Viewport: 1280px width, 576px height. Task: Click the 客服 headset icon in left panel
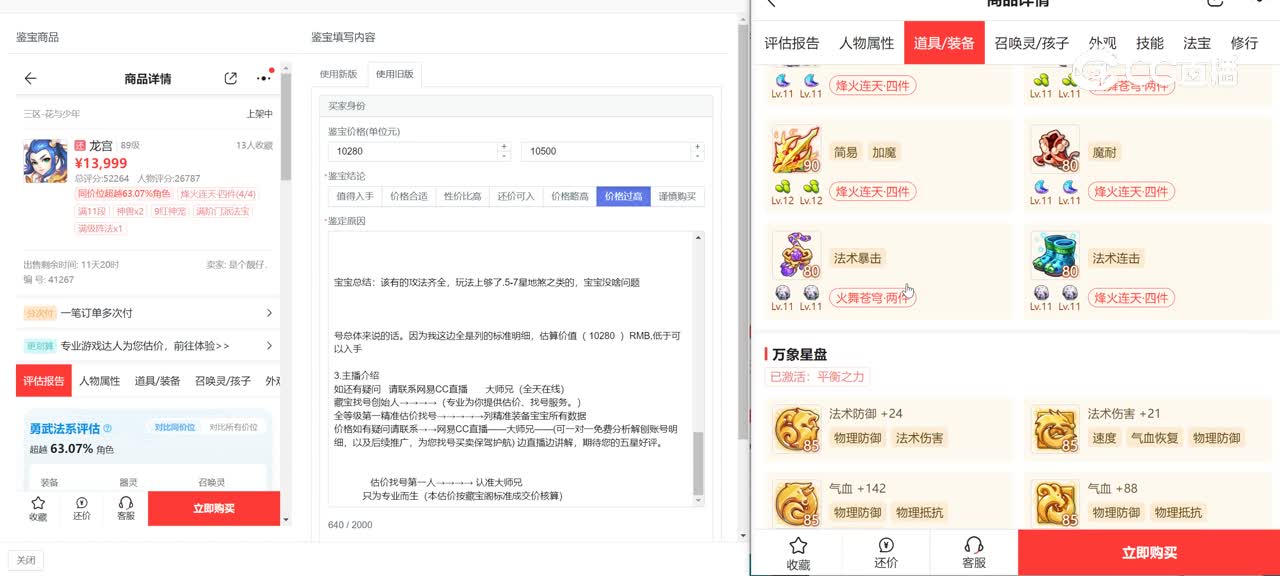pos(126,508)
